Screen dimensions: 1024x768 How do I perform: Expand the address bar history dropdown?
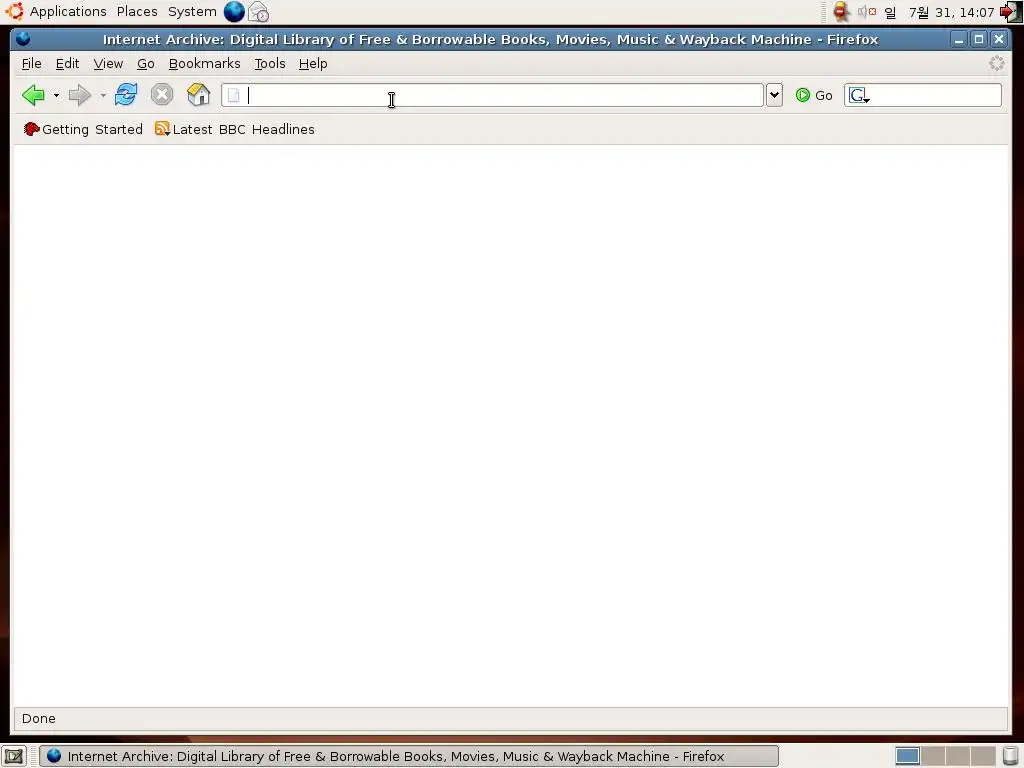pos(774,95)
